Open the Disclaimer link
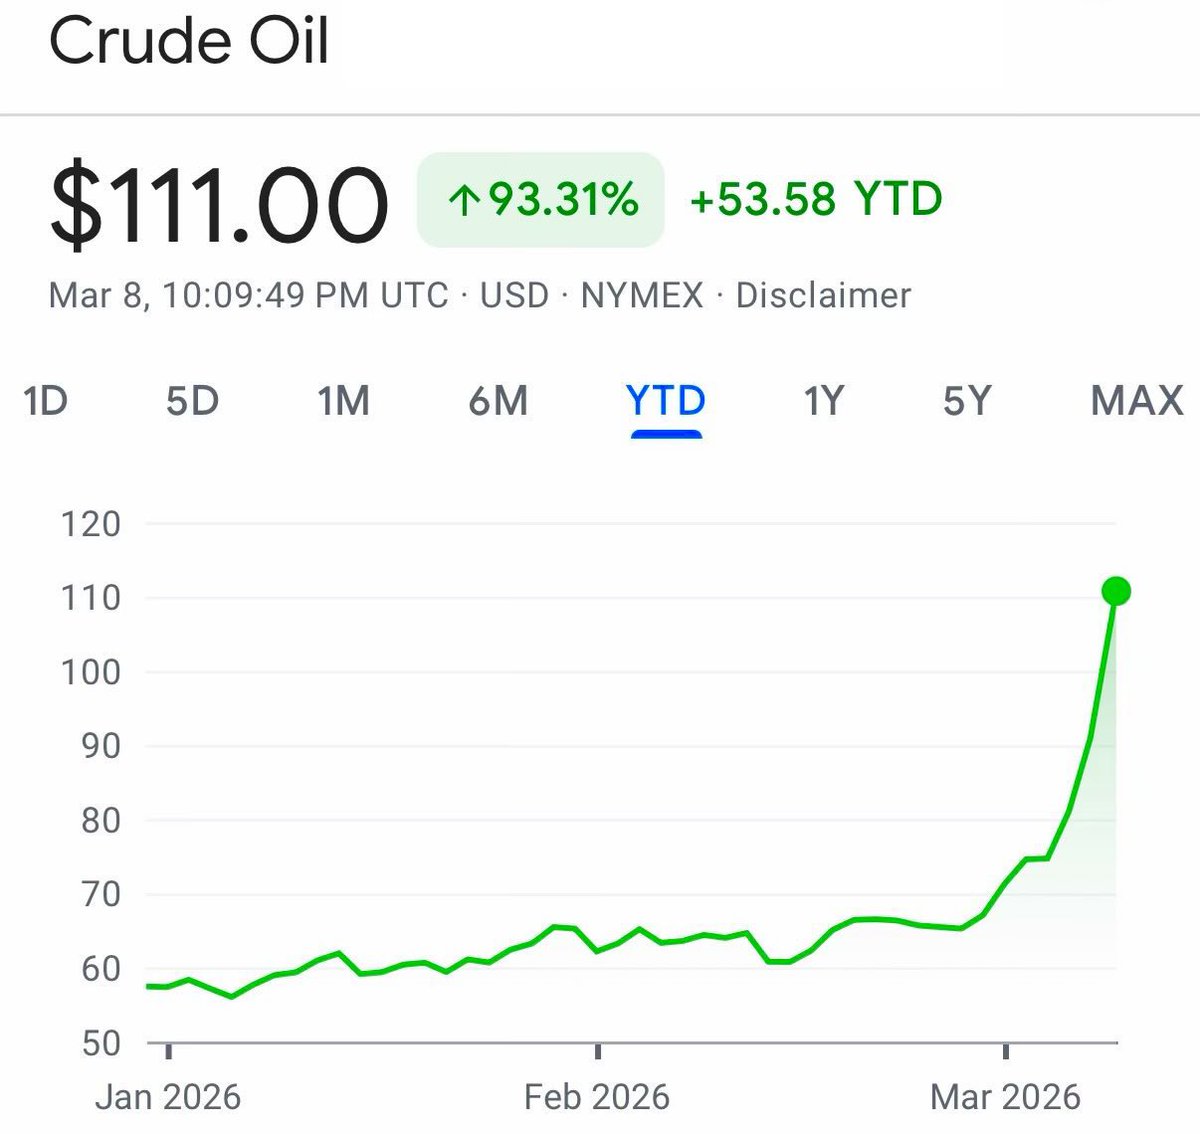 pyautogui.click(x=823, y=296)
